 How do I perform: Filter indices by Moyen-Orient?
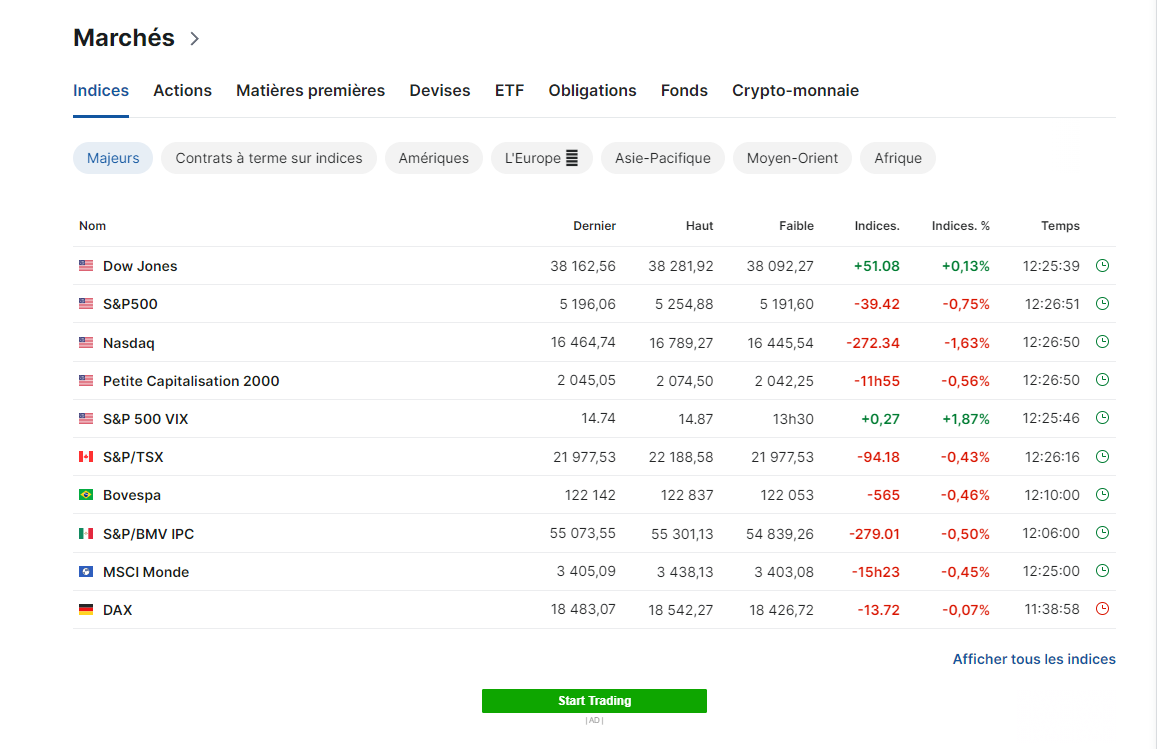point(792,158)
